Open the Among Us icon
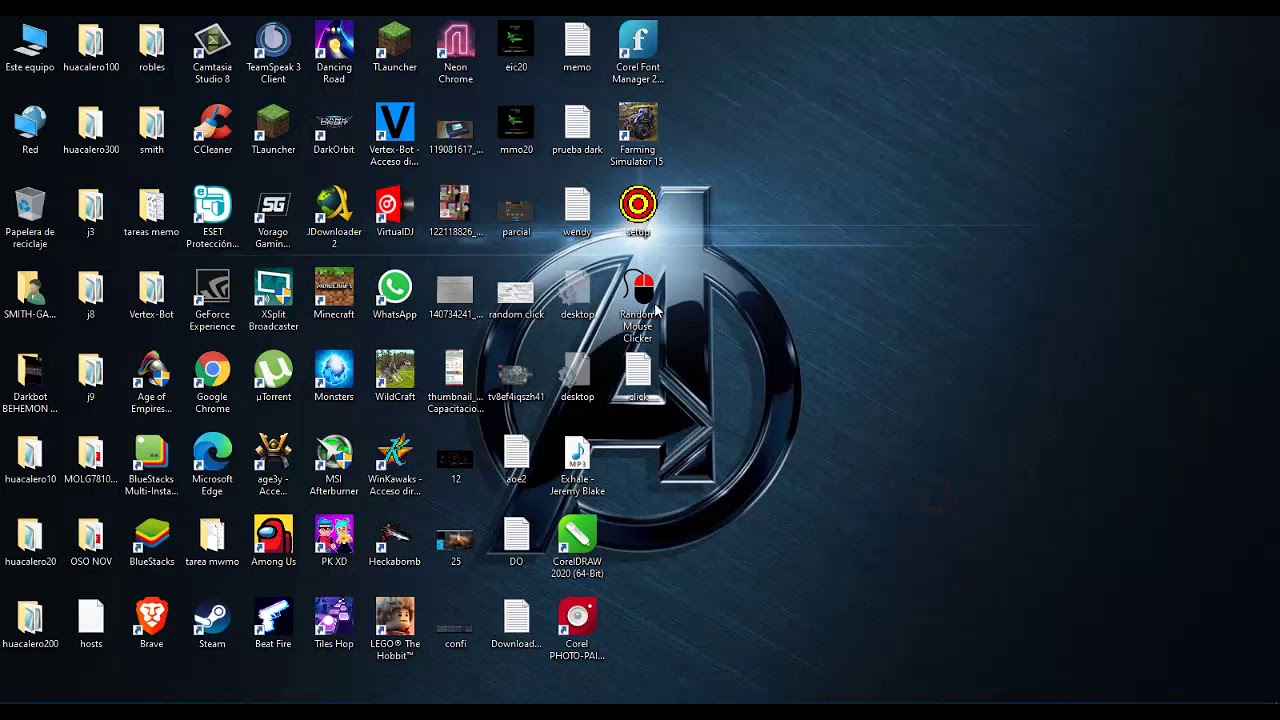 [273, 540]
